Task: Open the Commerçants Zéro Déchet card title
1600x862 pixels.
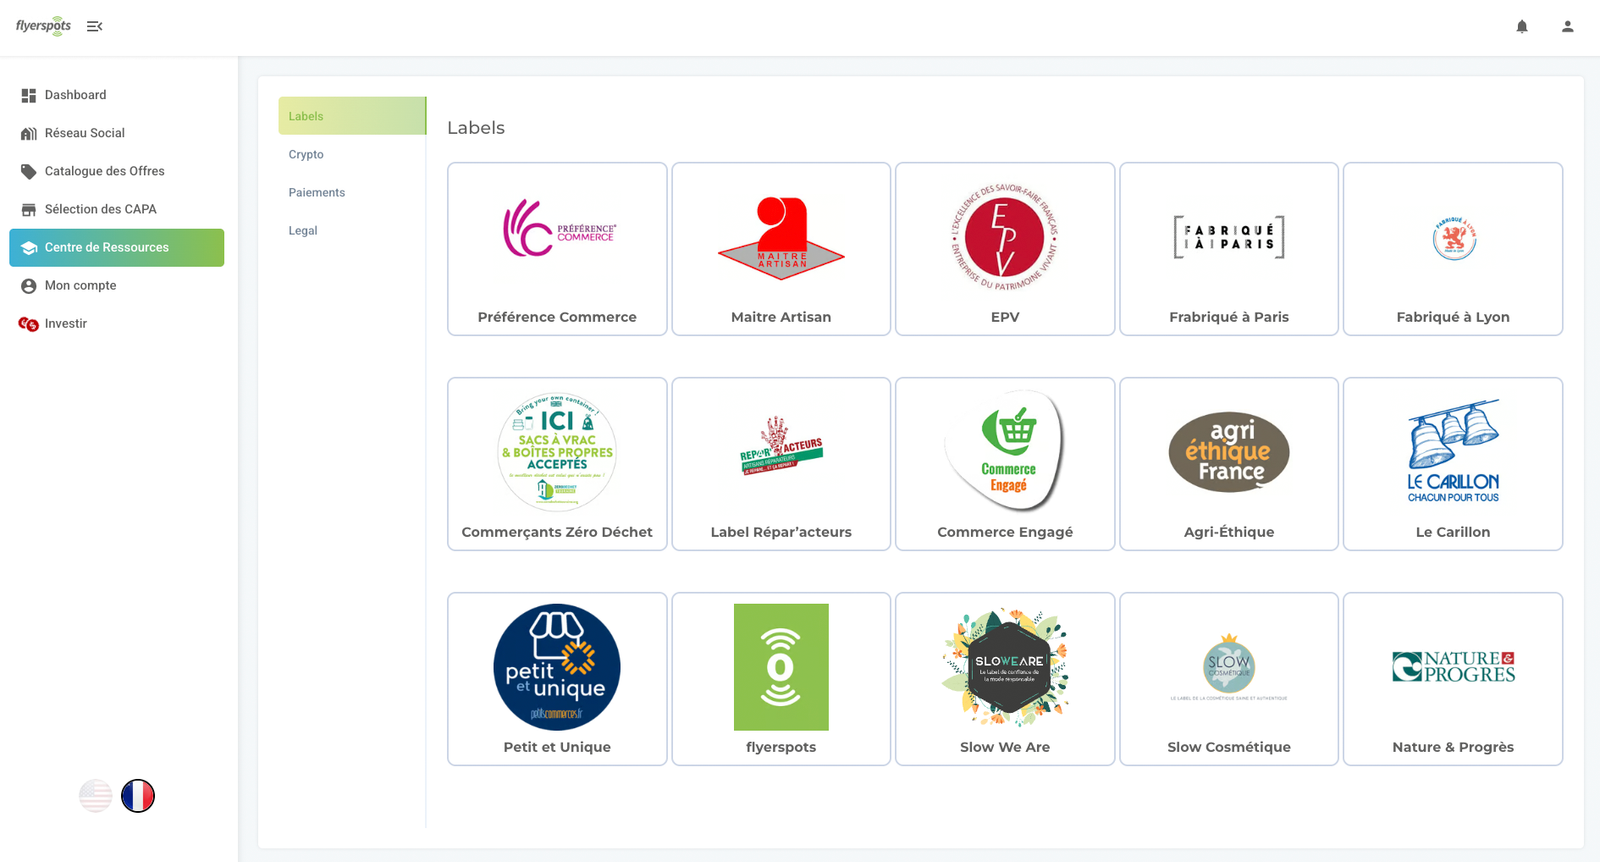Action: (557, 532)
